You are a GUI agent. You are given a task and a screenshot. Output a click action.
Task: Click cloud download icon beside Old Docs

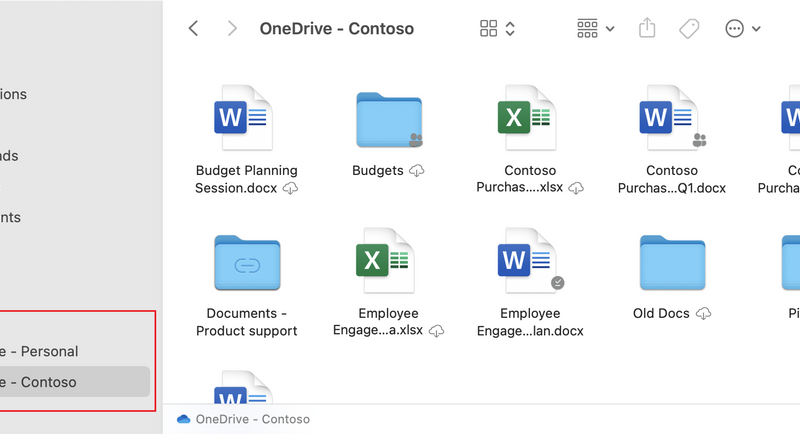703,314
